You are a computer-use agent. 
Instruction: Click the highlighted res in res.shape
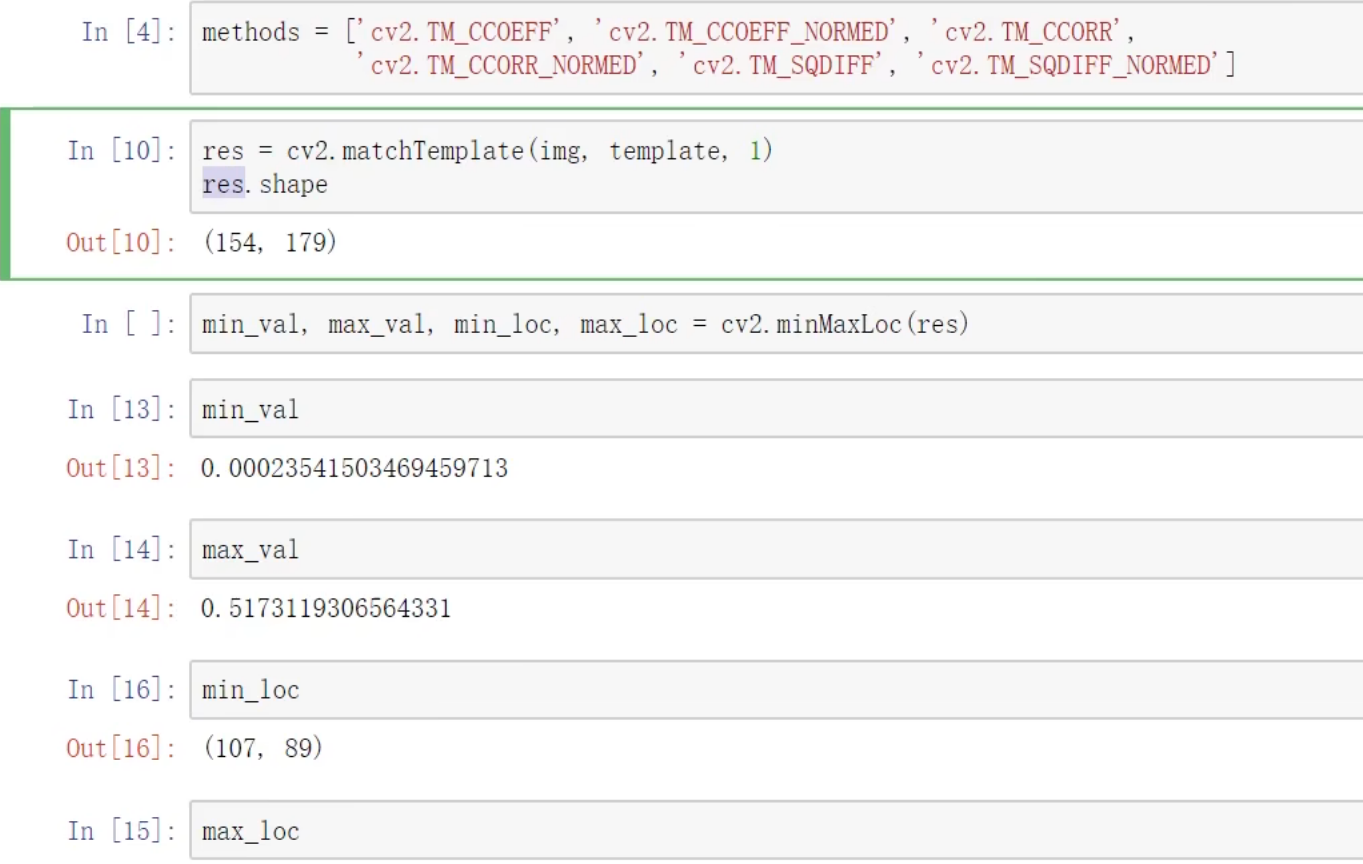(222, 185)
